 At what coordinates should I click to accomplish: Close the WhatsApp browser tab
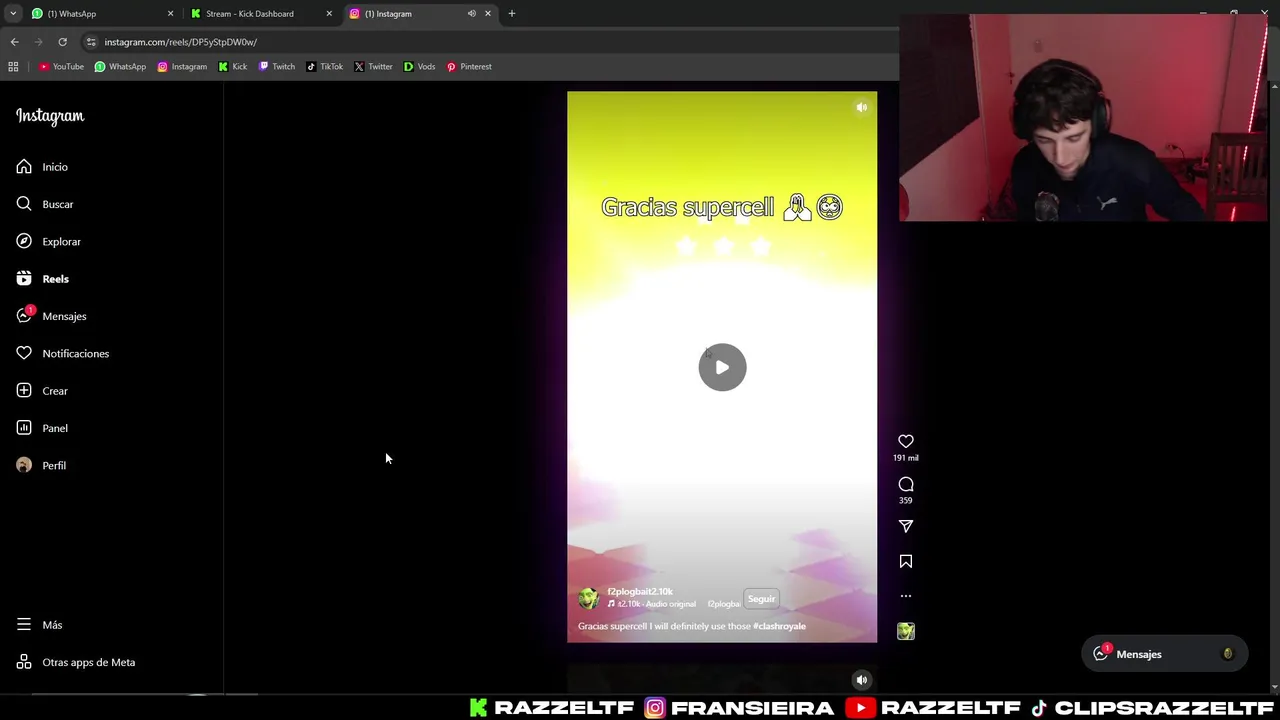pos(170,14)
